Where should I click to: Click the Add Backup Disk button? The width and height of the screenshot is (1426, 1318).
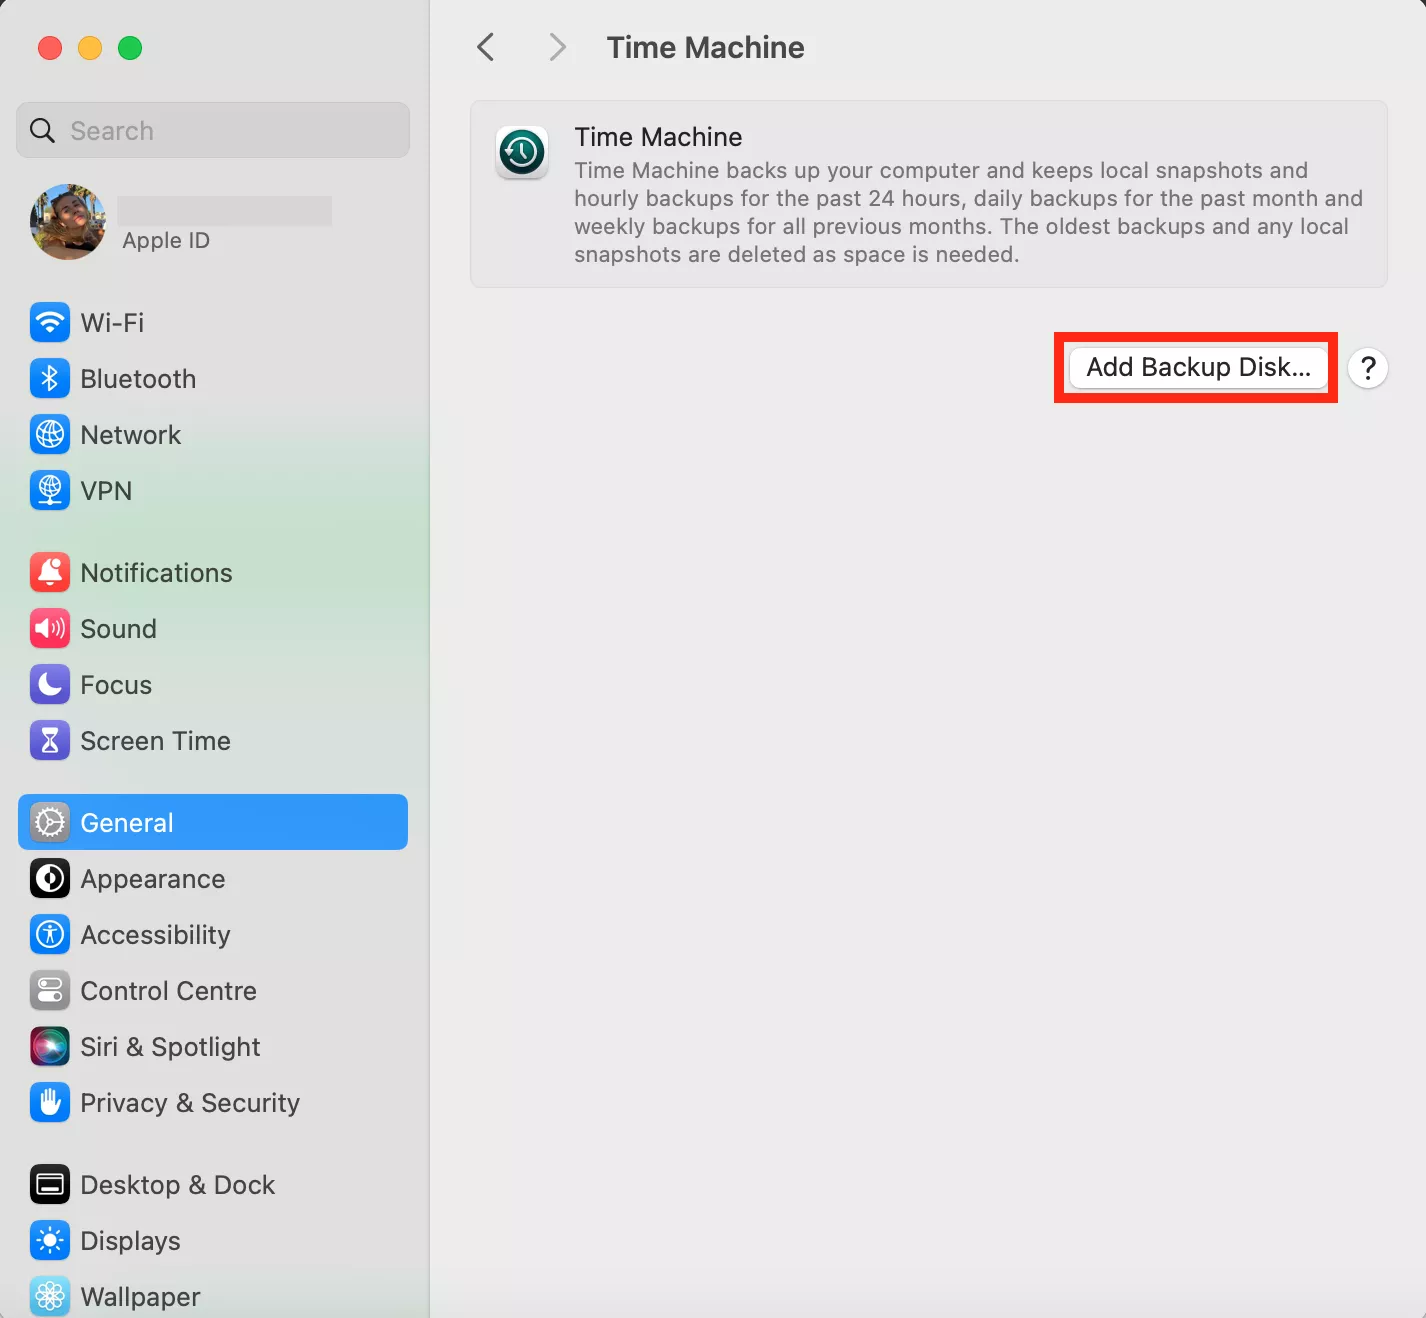[1198, 367]
